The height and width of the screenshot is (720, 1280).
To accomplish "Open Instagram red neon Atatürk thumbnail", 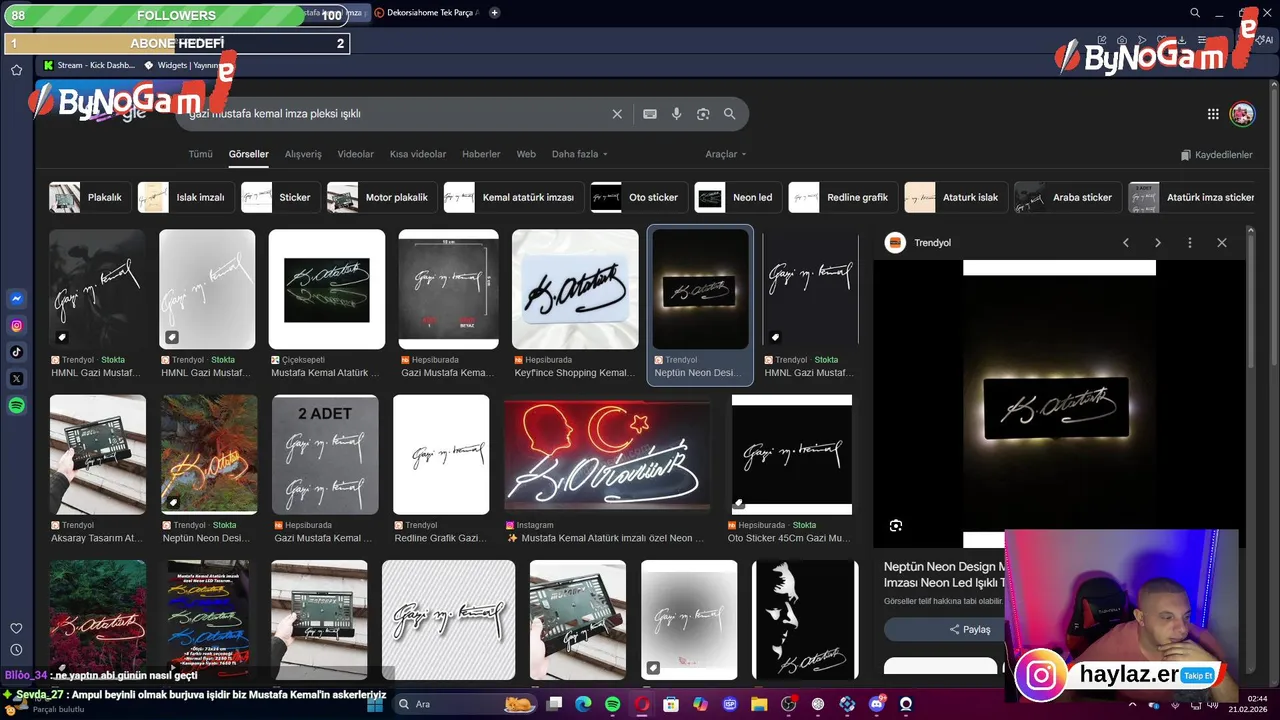I will coord(608,455).
